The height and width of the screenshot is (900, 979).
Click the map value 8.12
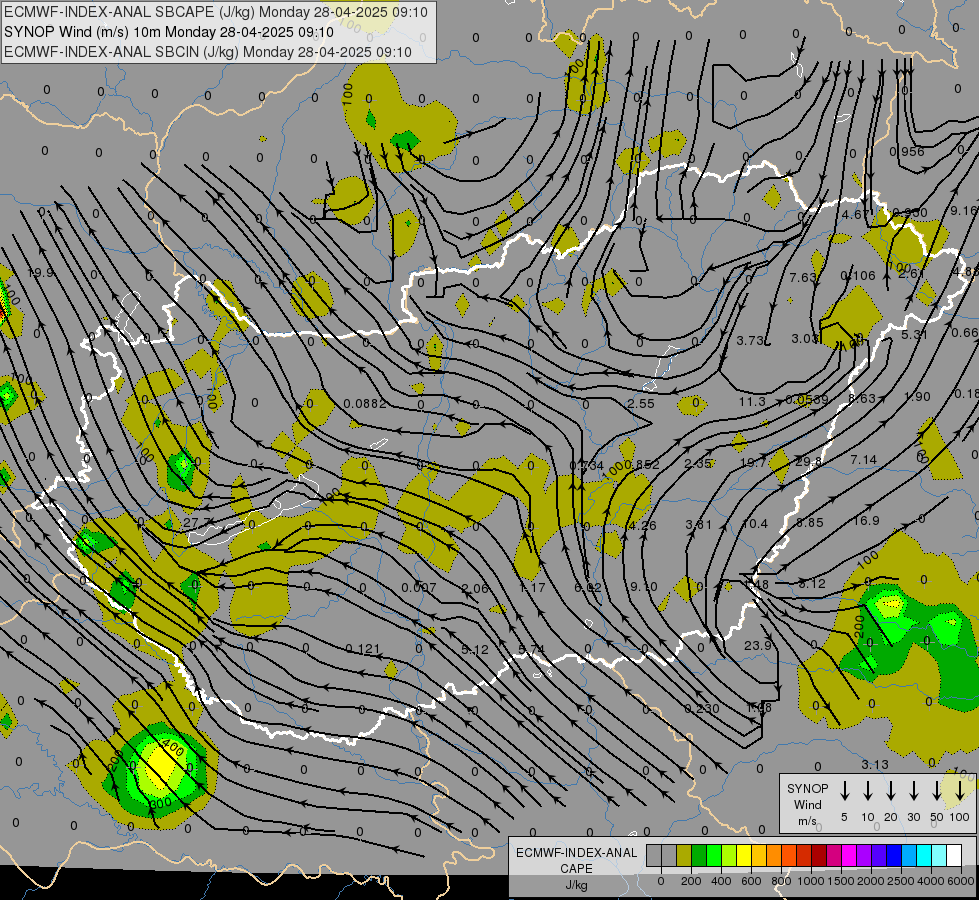[x=812, y=583]
